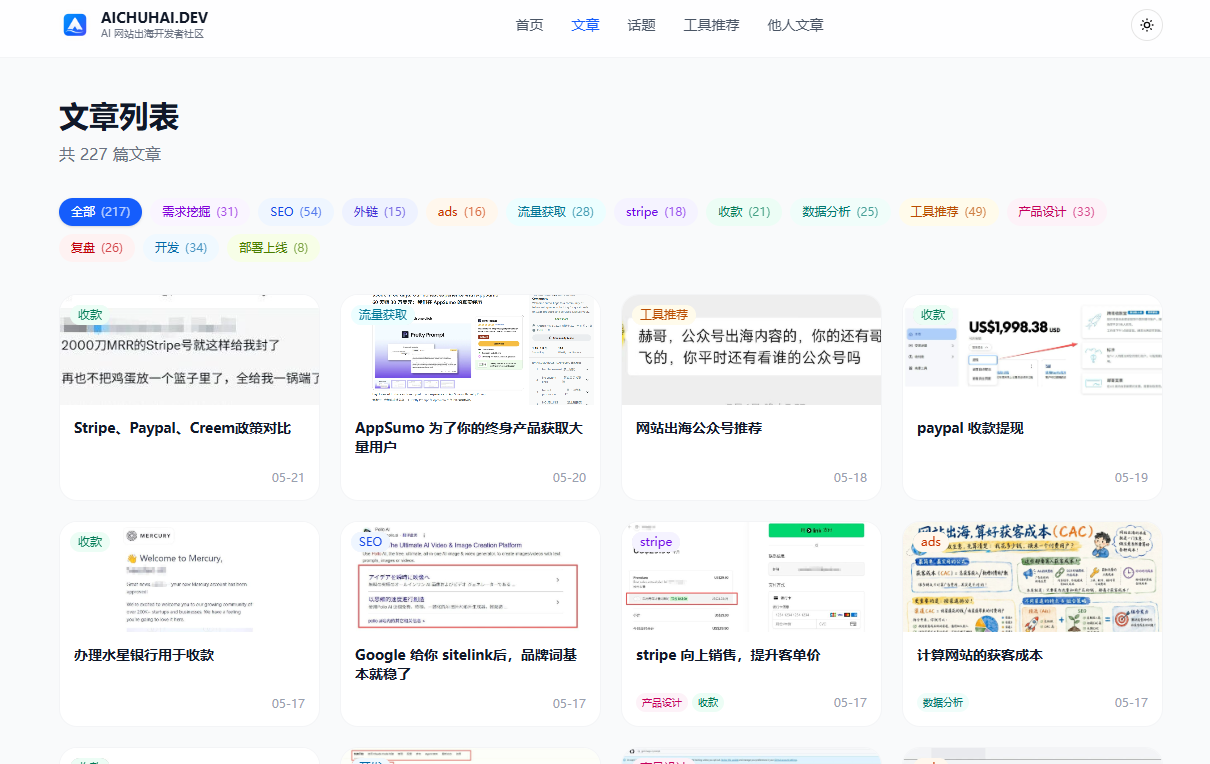Click the Google sitelink card thumbnail
The image size is (1210, 764).
pos(470,577)
